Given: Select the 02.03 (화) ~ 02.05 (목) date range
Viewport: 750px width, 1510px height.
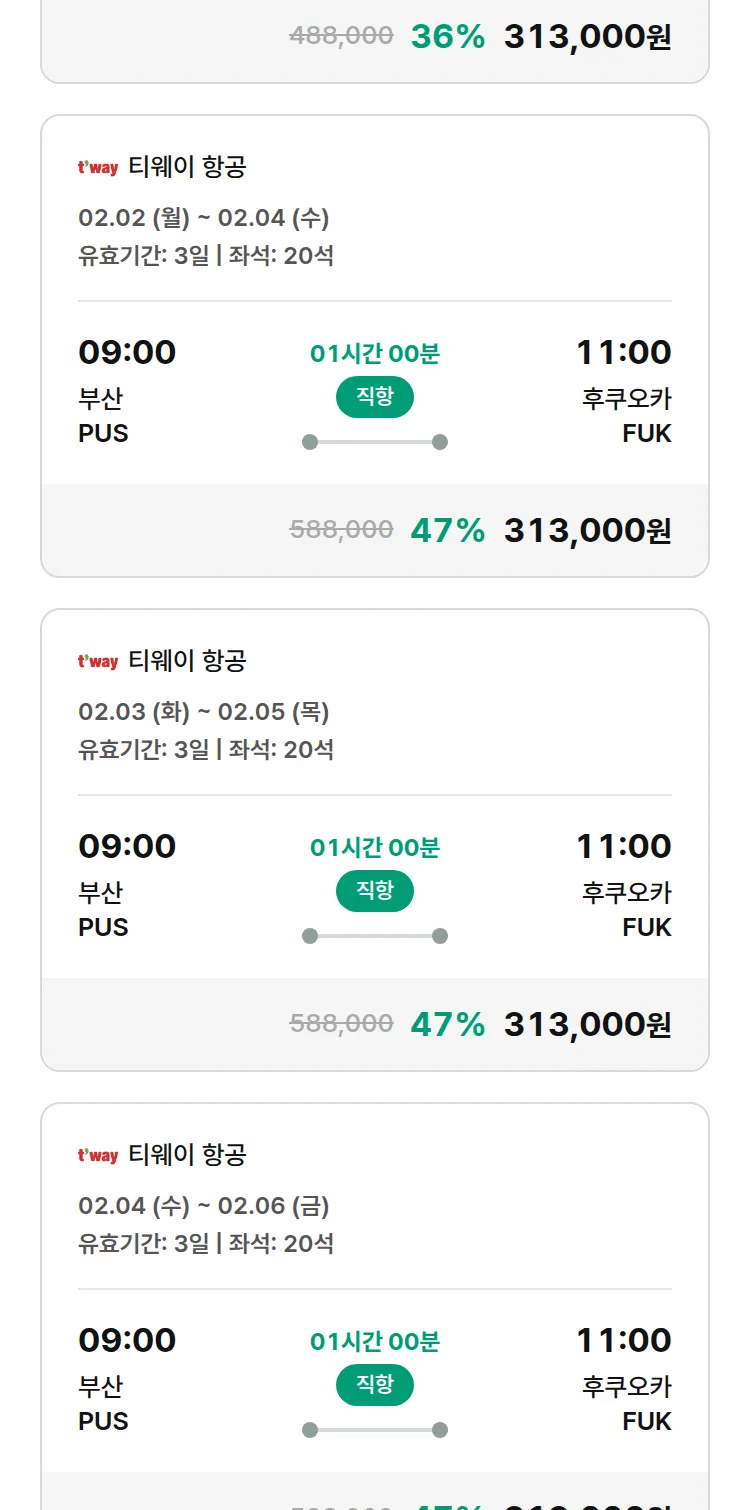Looking at the screenshot, I should tap(204, 712).
